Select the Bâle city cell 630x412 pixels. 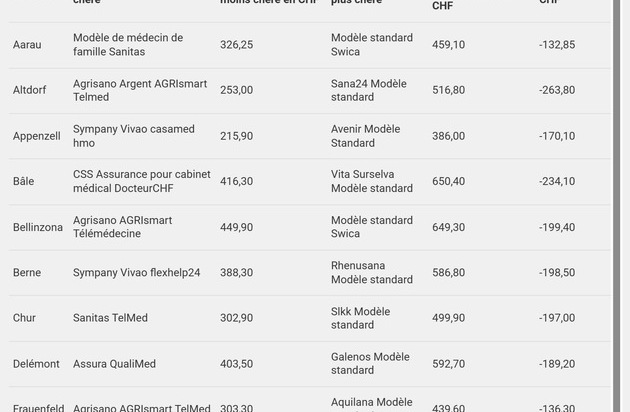24,181
